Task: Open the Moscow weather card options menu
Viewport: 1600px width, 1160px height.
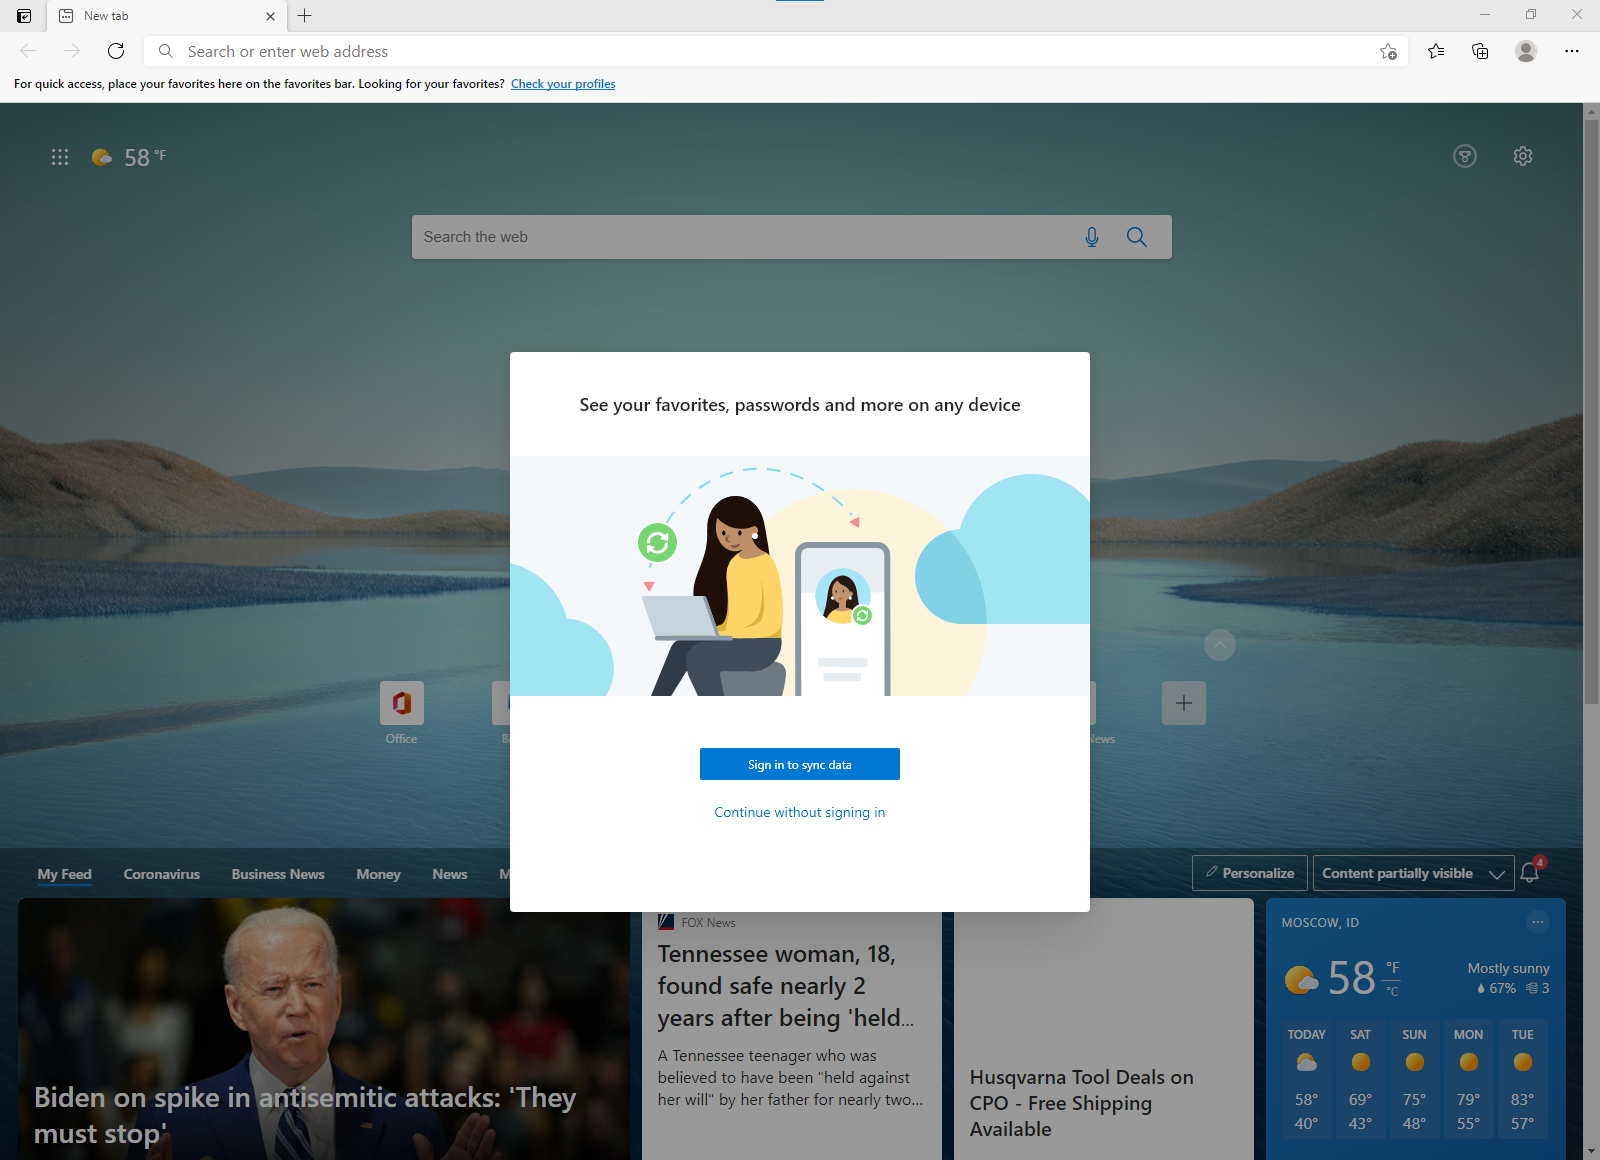Action: (1538, 922)
